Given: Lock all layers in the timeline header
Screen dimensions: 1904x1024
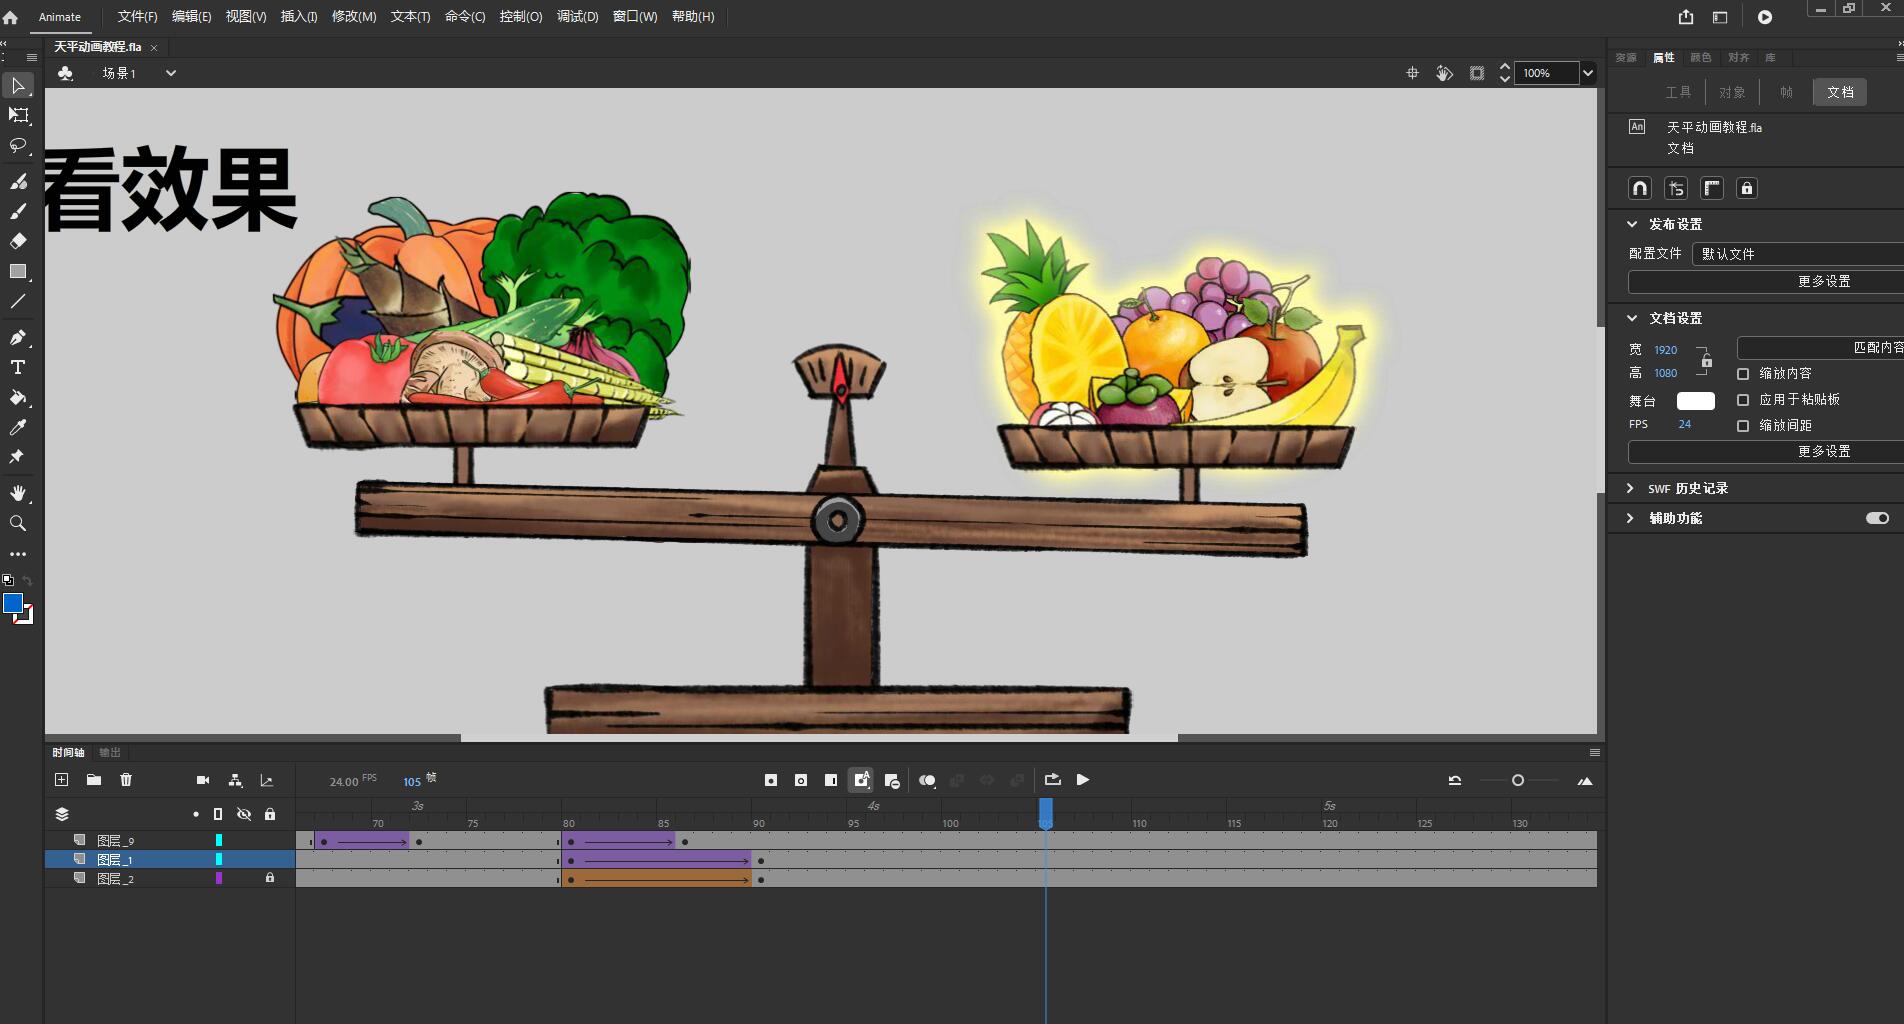Looking at the screenshot, I should (270, 814).
